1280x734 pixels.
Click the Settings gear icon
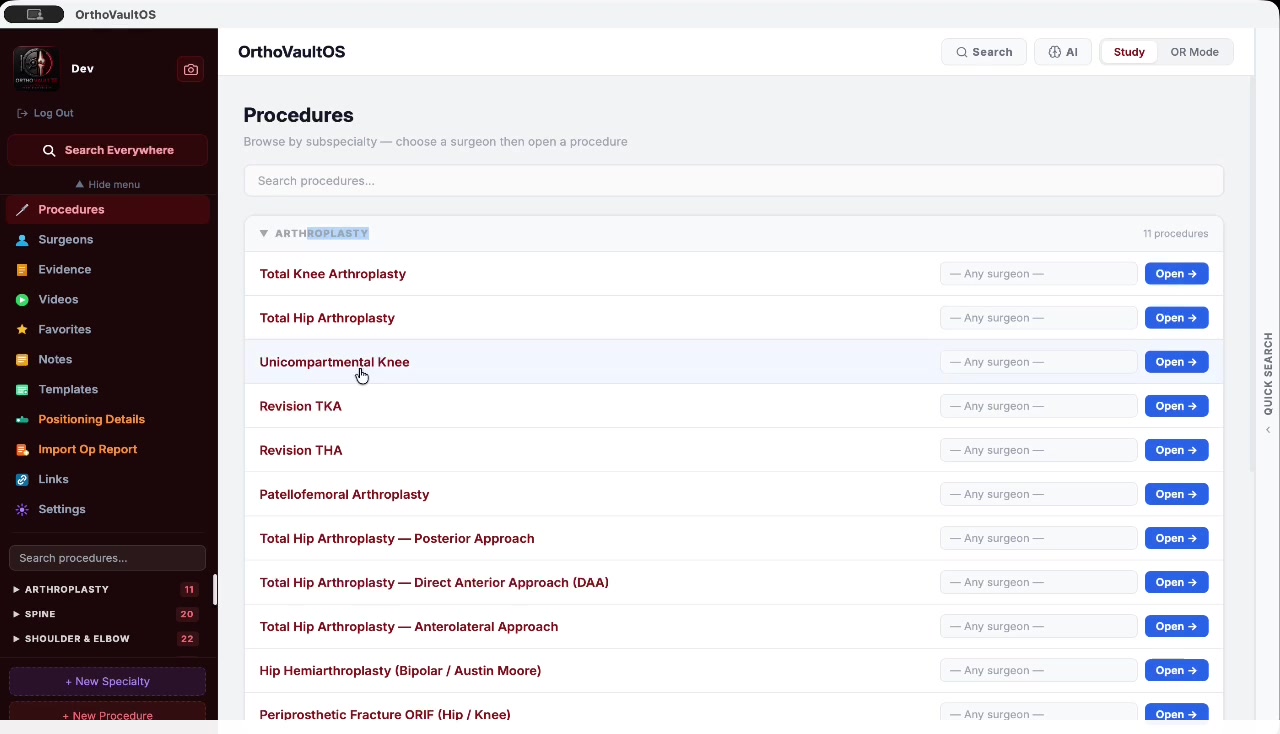(22, 510)
